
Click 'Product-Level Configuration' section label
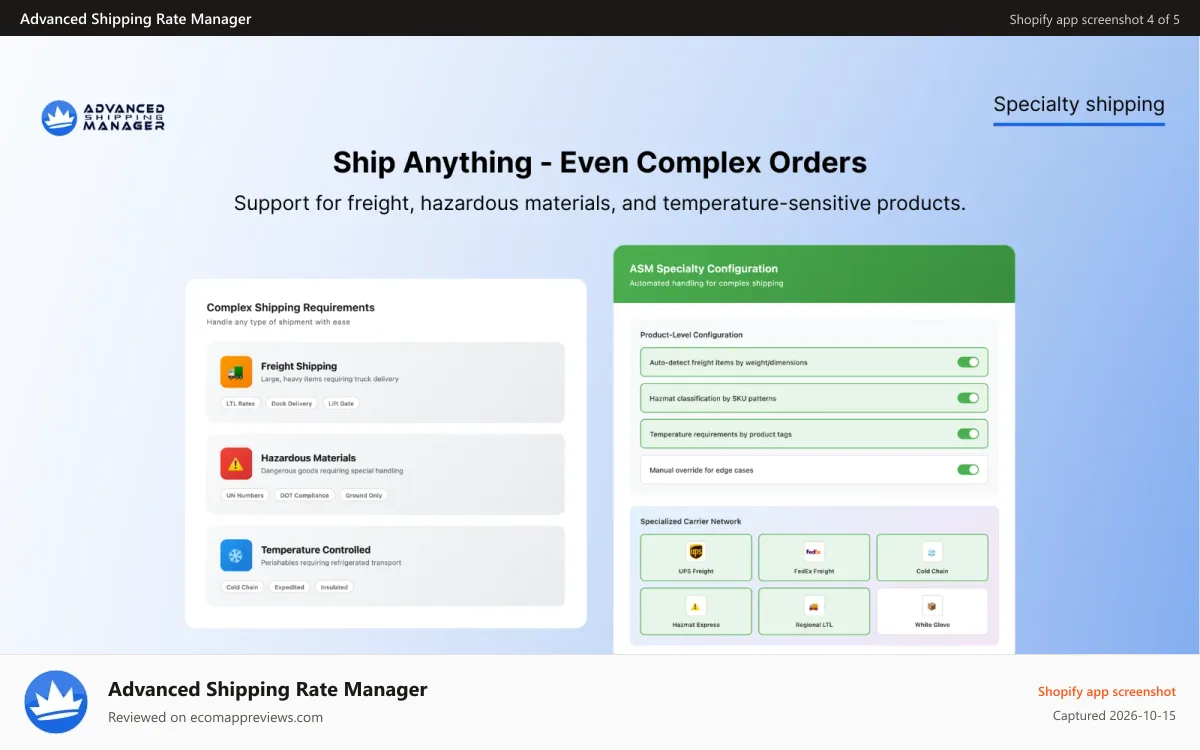pyautogui.click(x=691, y=335)
